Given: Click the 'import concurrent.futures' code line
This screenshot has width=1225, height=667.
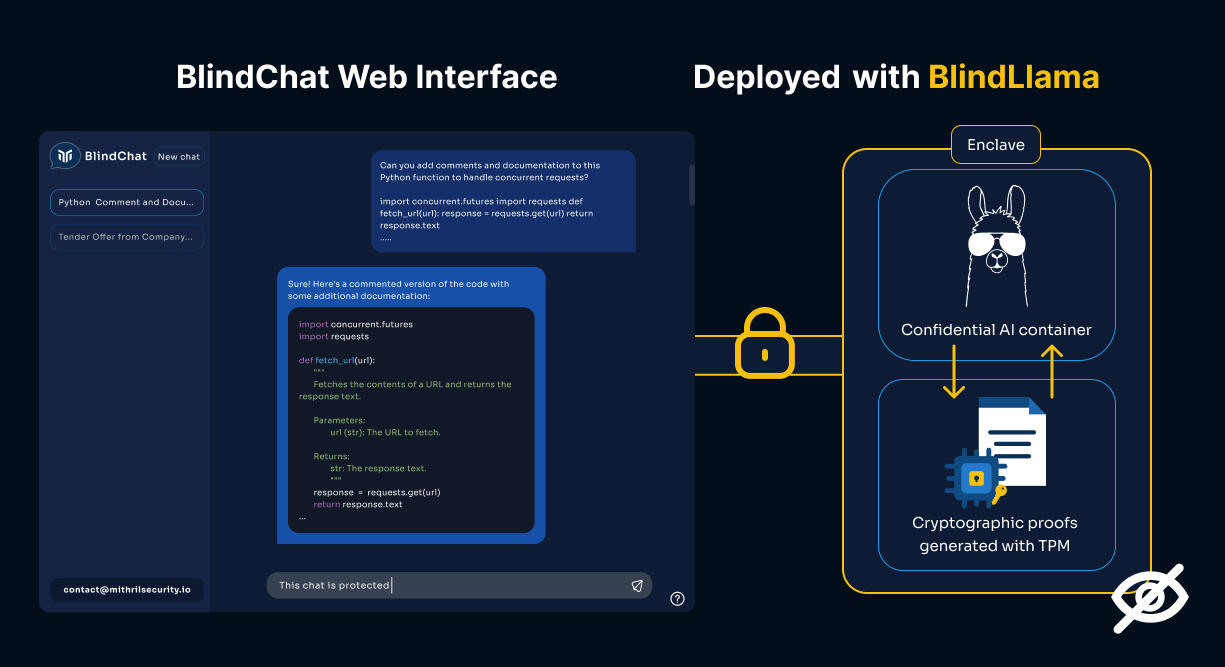Looking at the screenshot, I should coord(355,324).
